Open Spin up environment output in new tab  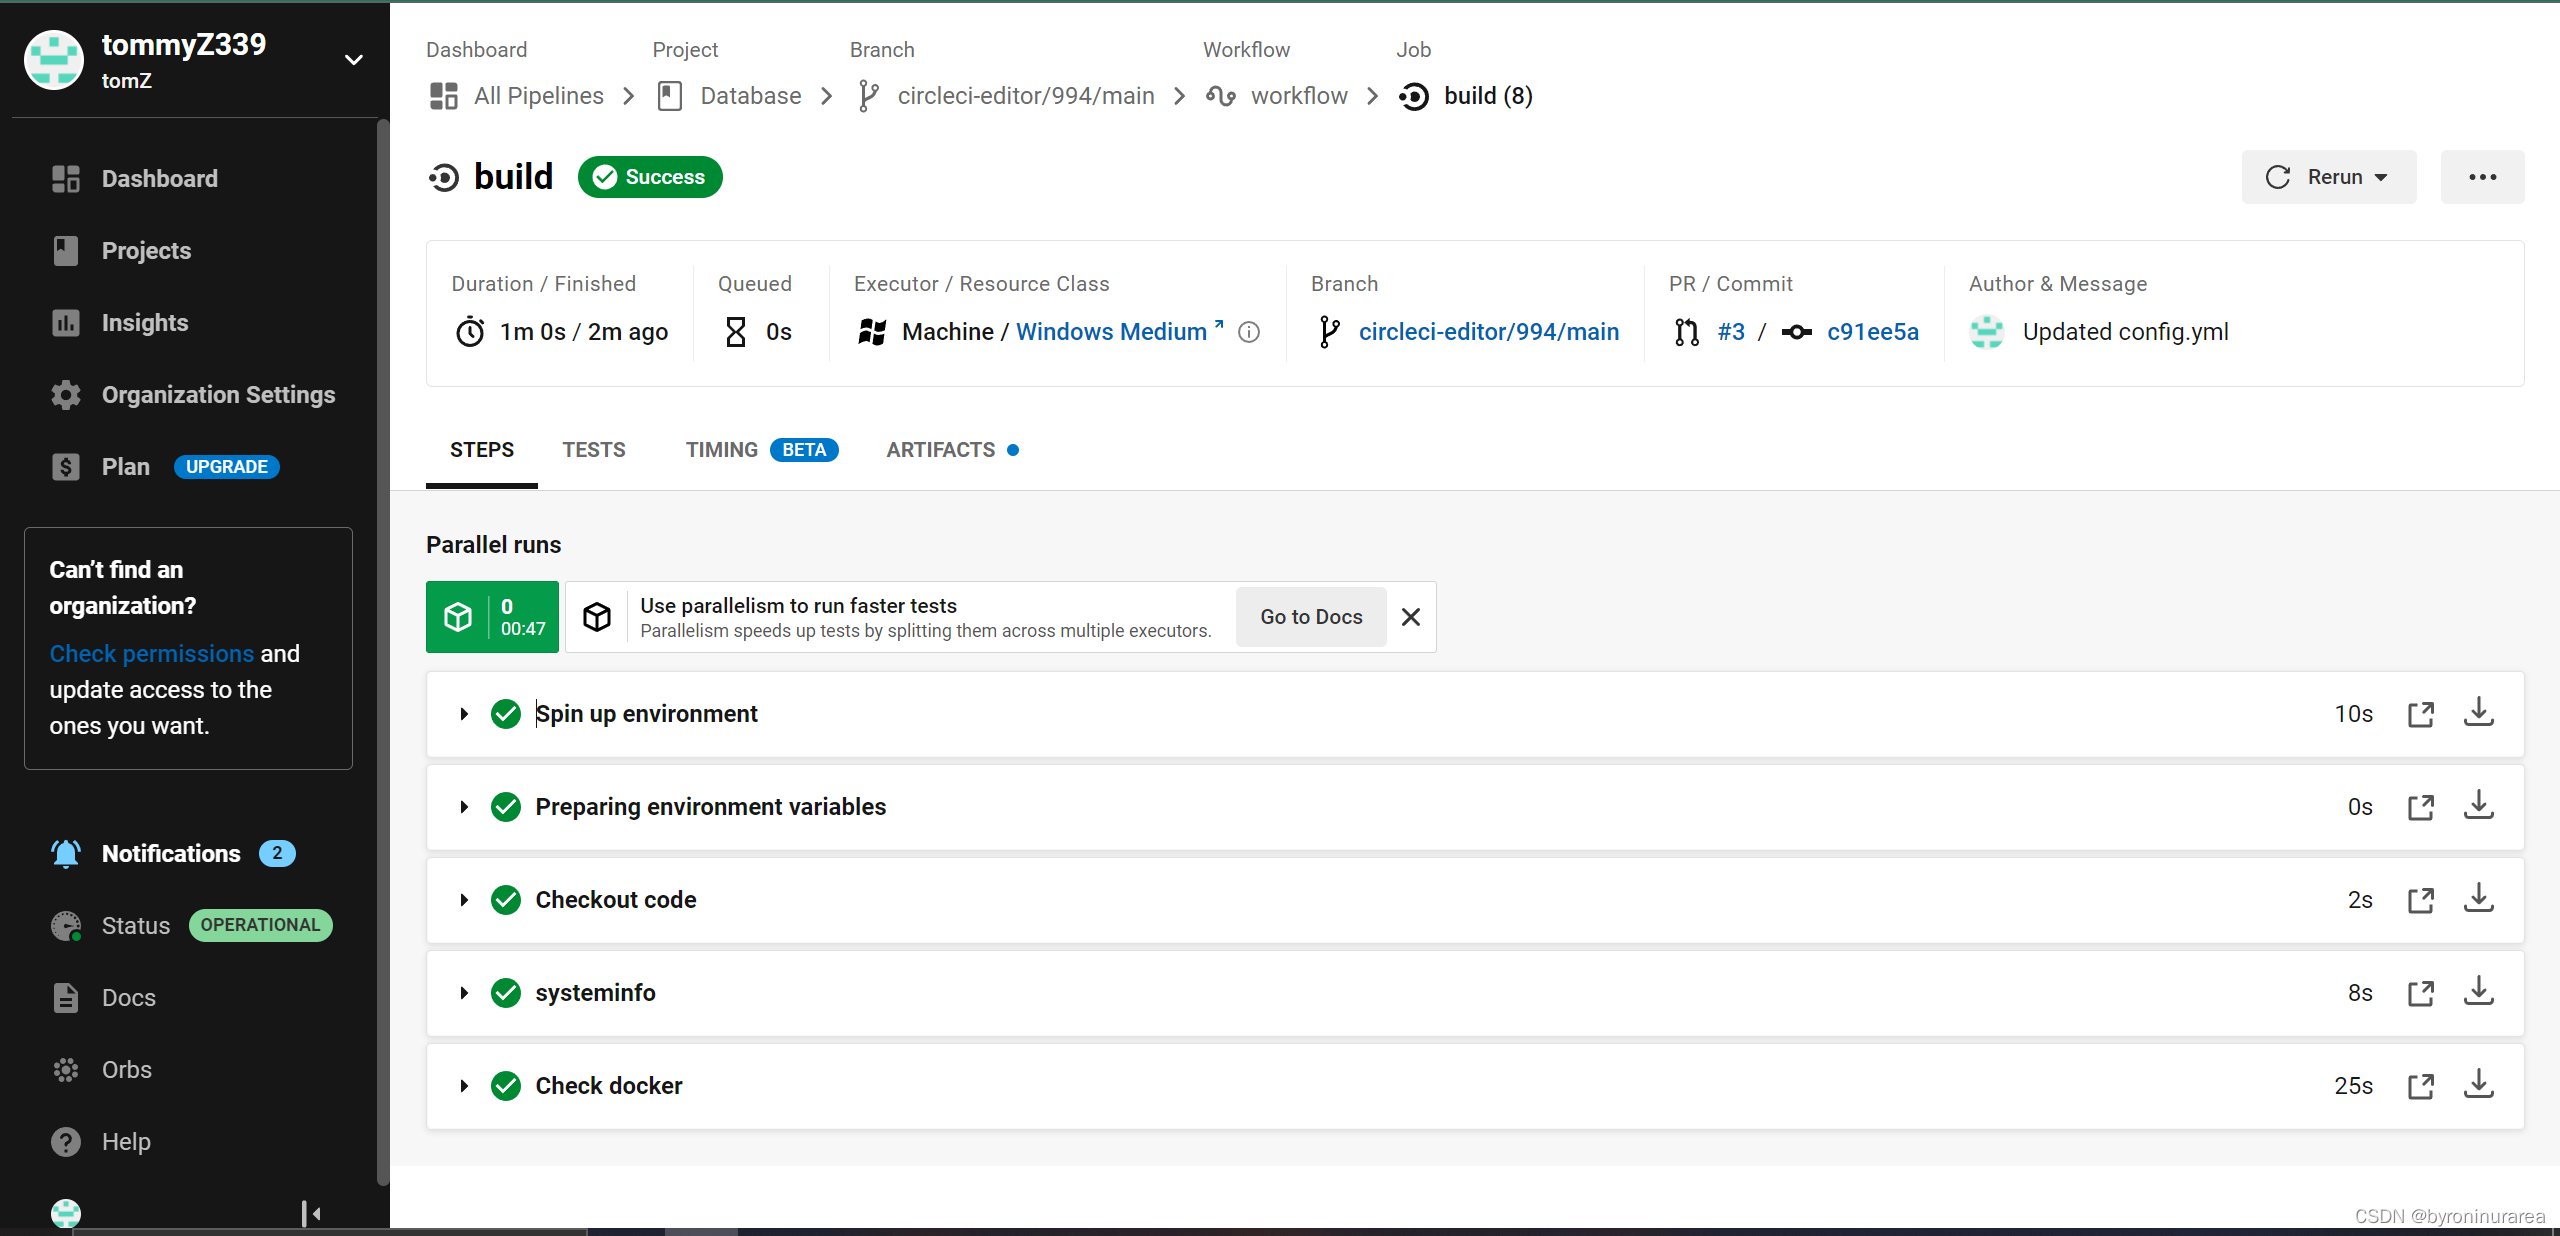[2421, 714]
